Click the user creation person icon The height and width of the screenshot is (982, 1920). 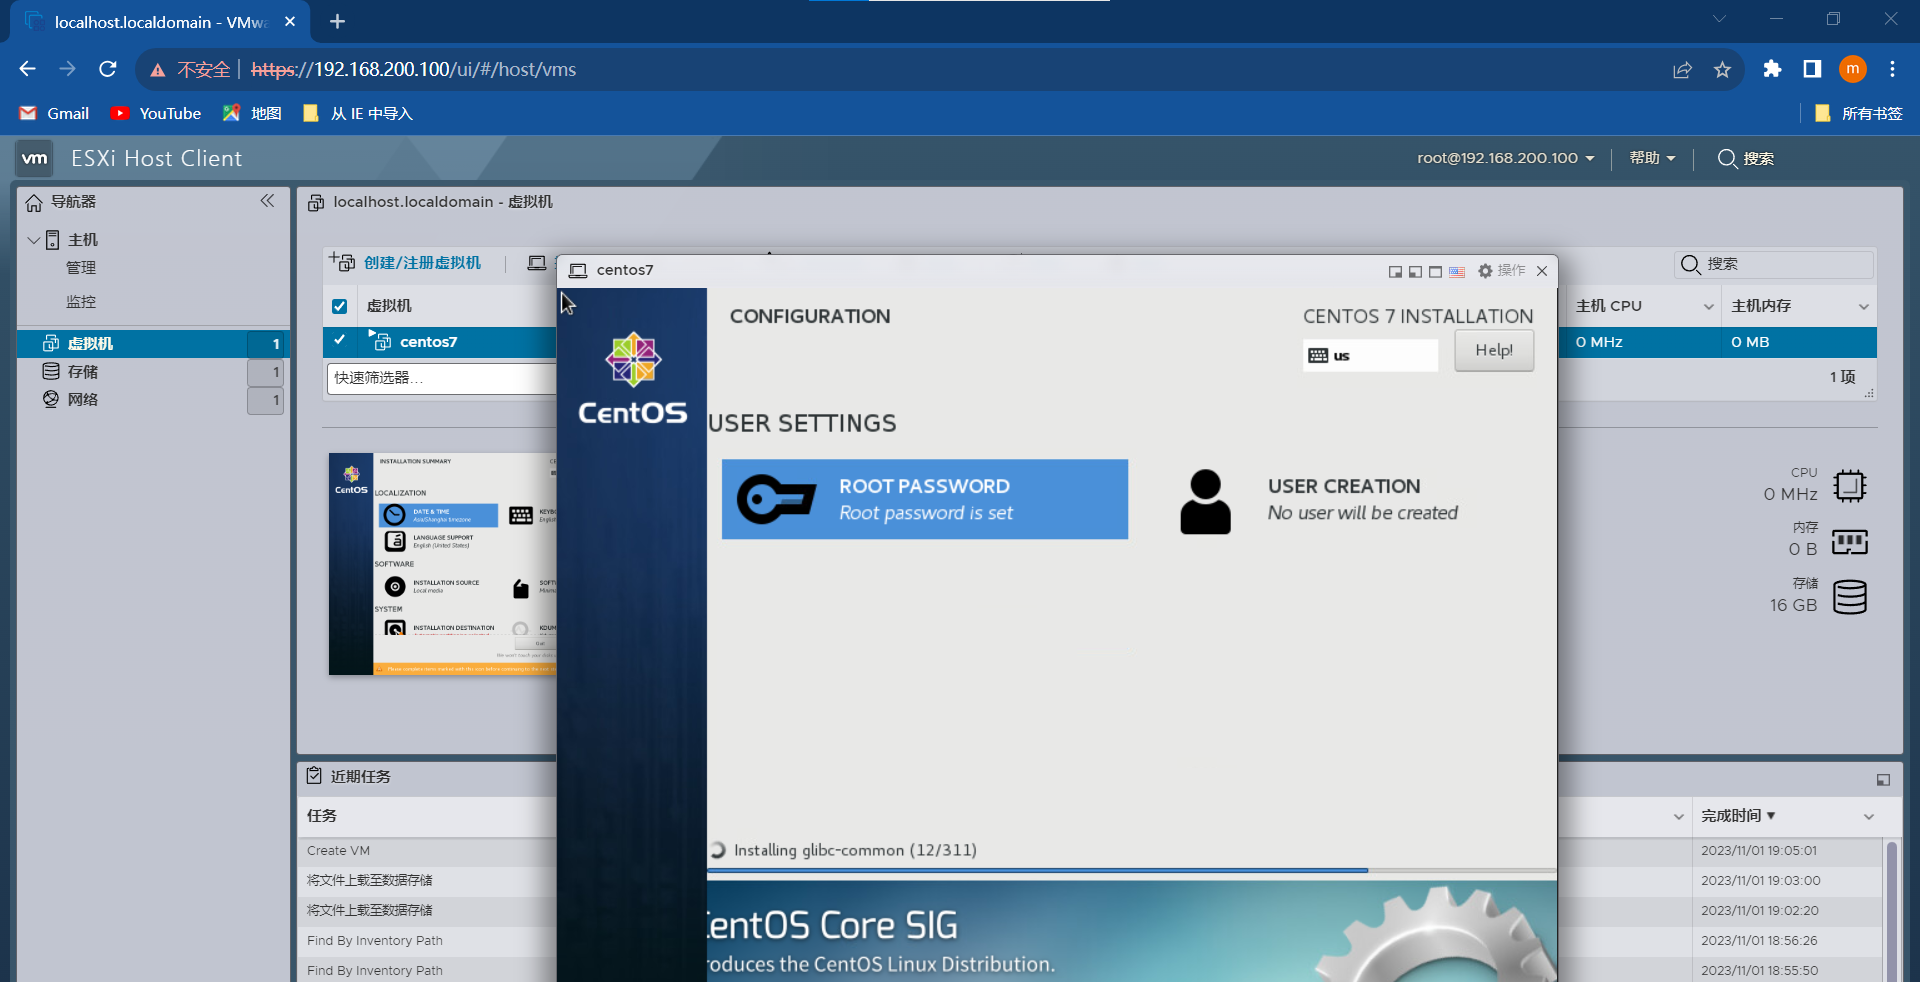click(x=1205, y=502)
